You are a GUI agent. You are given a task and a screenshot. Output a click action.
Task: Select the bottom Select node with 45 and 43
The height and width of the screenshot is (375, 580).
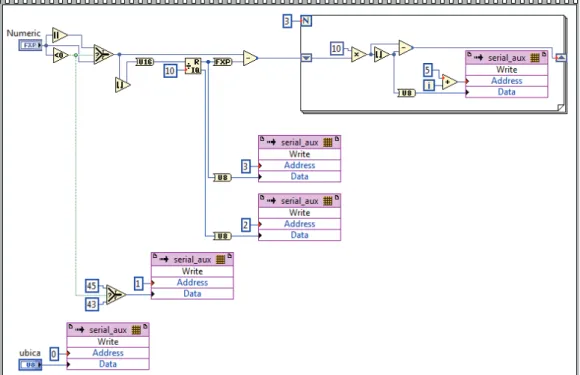point(116,294)
